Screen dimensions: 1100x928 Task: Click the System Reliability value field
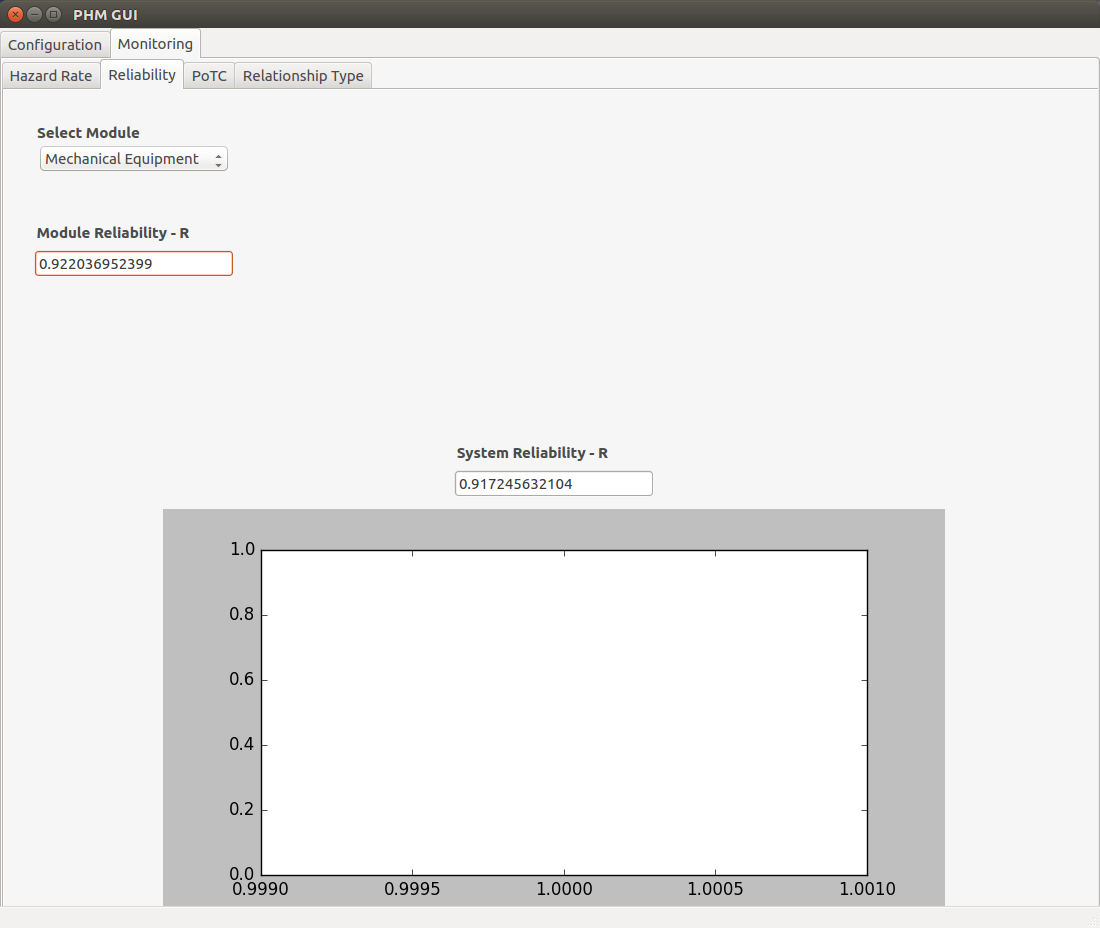click(x=554, y=484)
